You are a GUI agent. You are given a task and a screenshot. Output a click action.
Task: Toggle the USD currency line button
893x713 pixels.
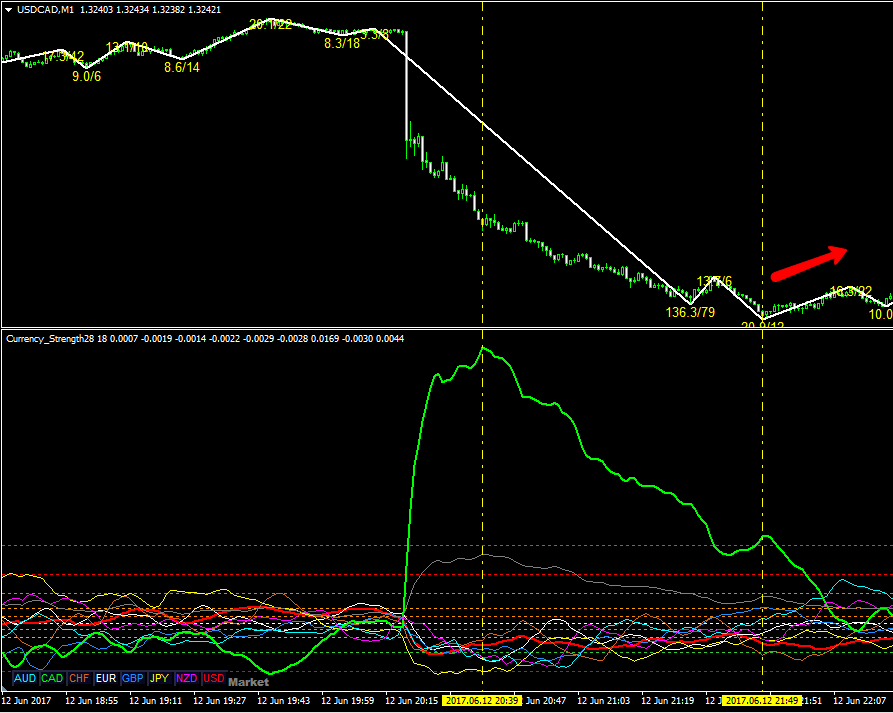pyautogui.click(x=214, y=679)
